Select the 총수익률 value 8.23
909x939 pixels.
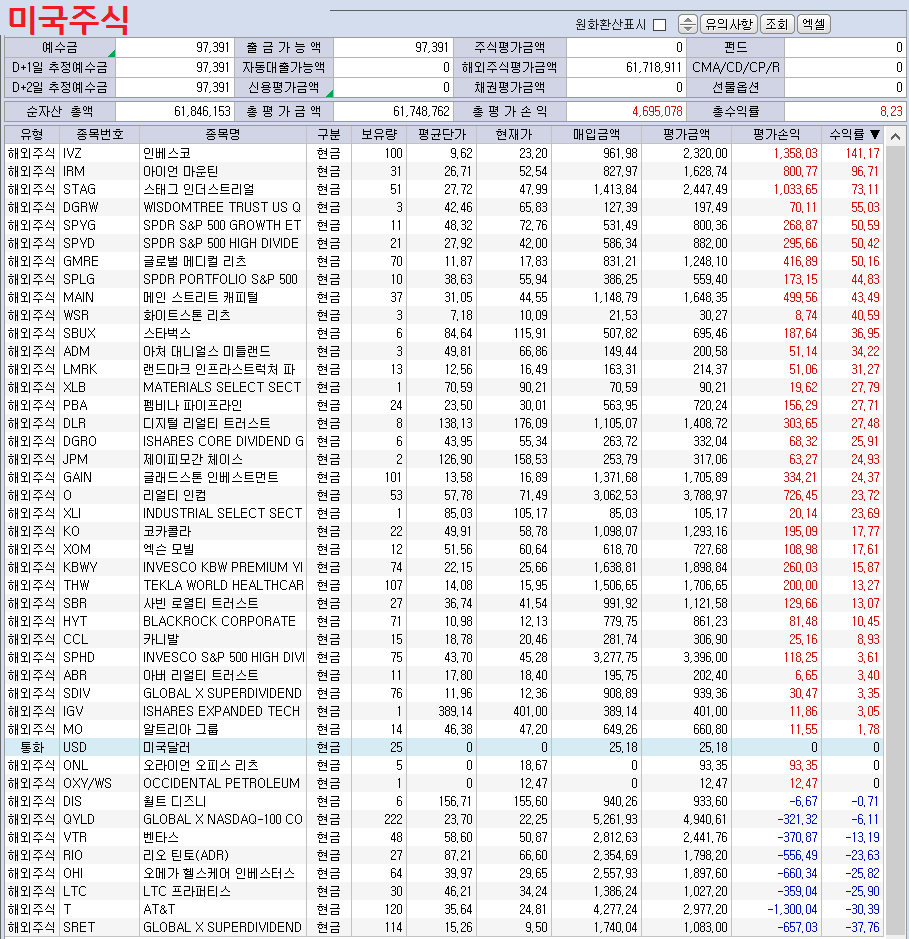click(845, 111)
